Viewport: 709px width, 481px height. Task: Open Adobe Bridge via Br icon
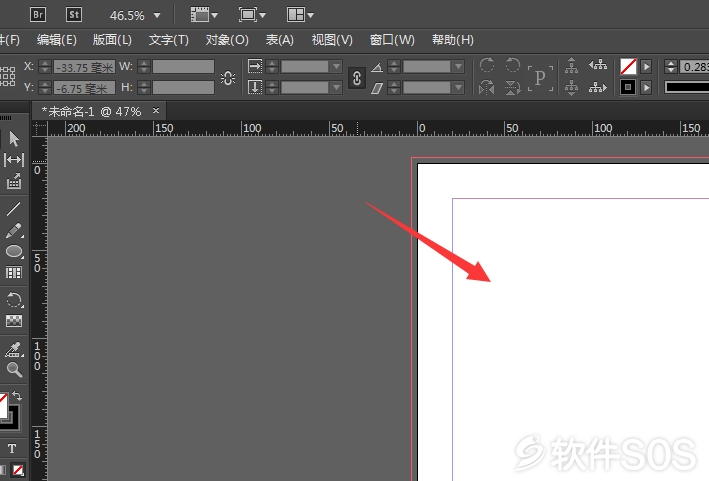(x=38, y=15)
